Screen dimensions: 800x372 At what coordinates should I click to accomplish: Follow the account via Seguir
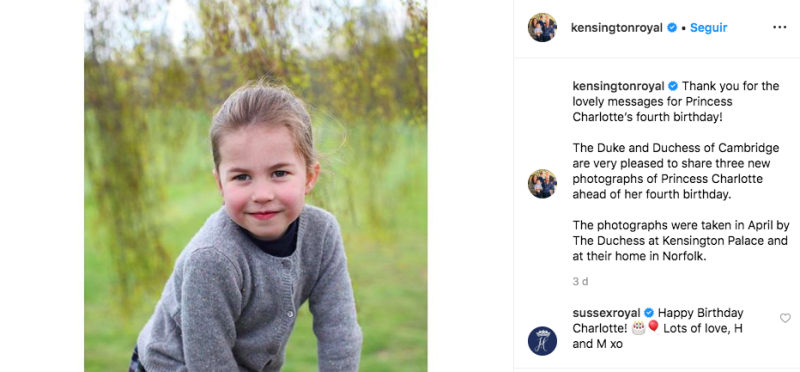point(708,28)
